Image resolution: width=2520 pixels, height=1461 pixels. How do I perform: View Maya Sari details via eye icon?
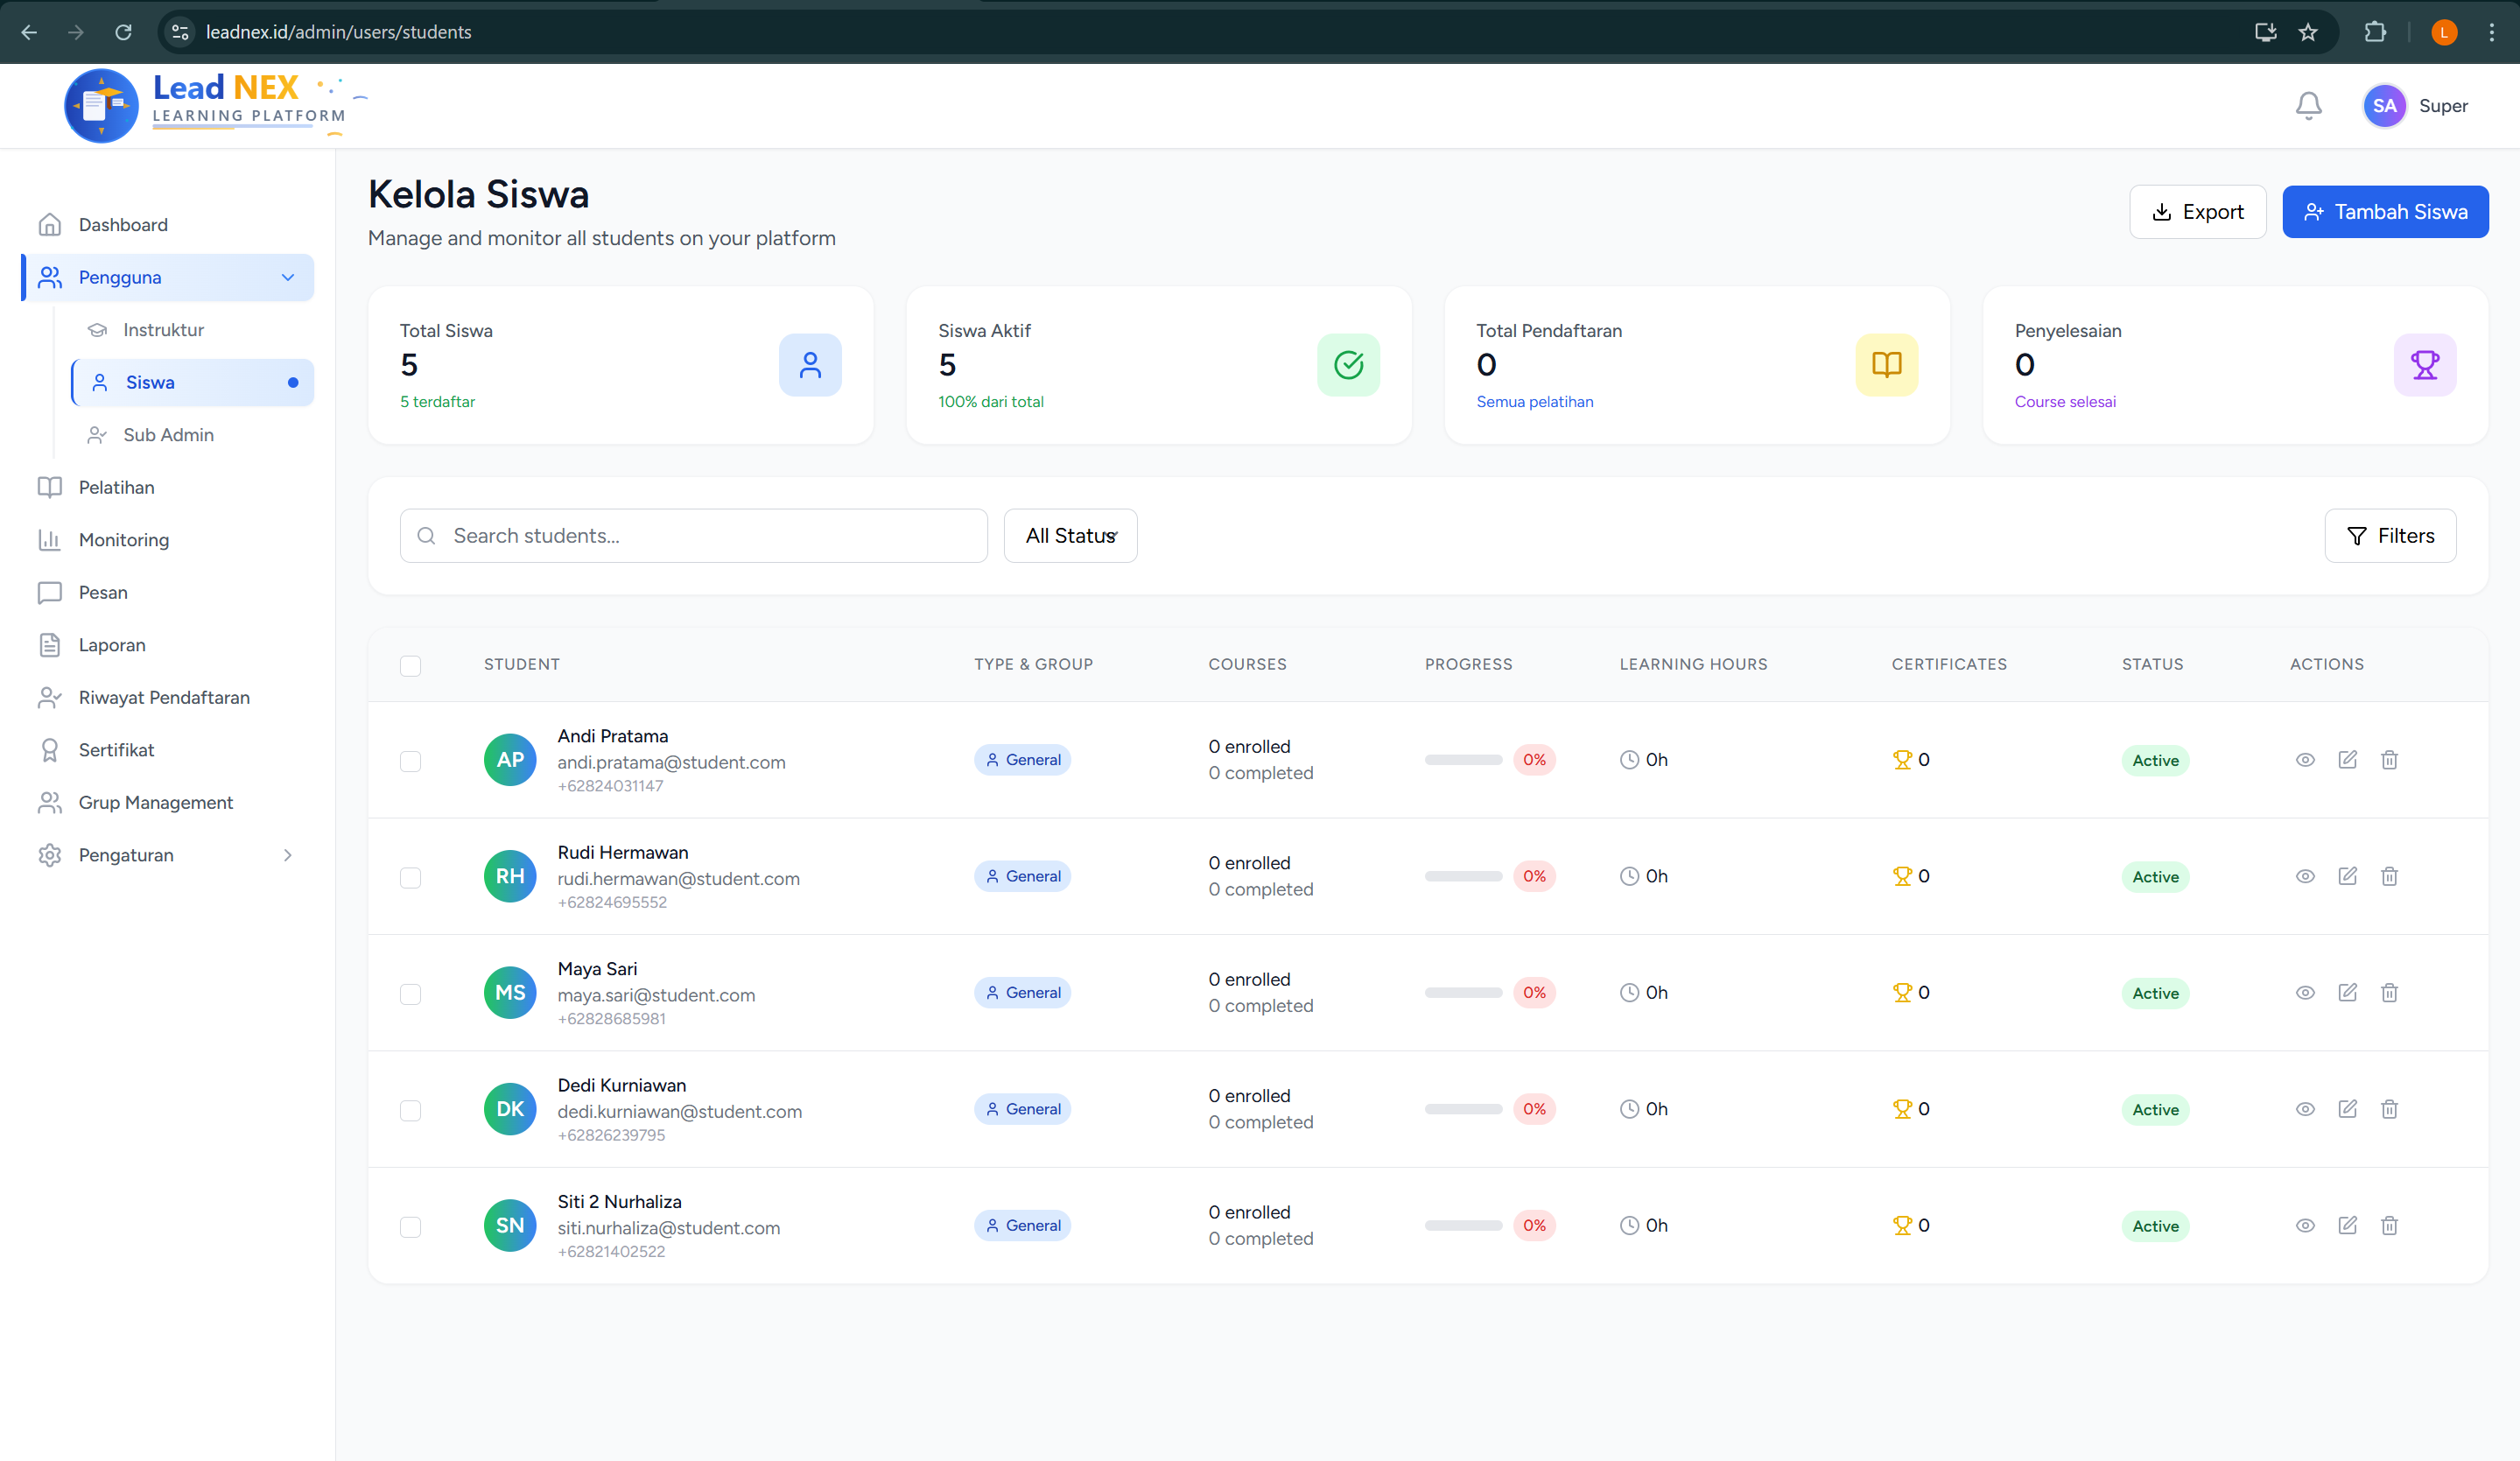pyautogui.click(x=2305, y=993)
